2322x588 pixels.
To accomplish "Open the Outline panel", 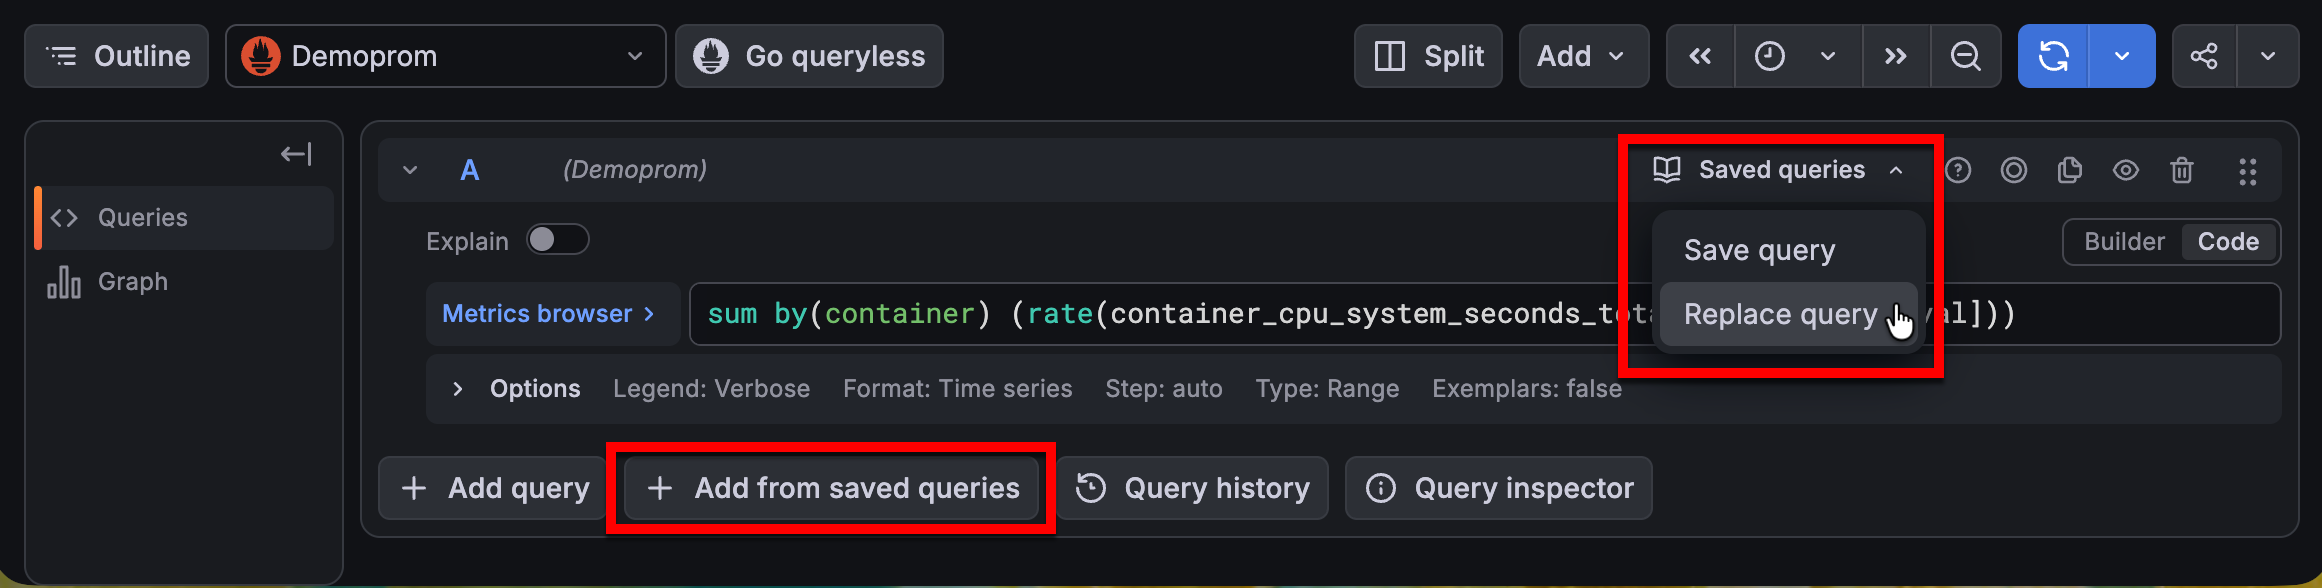I will pyautogui.click(x=116, y=56).
